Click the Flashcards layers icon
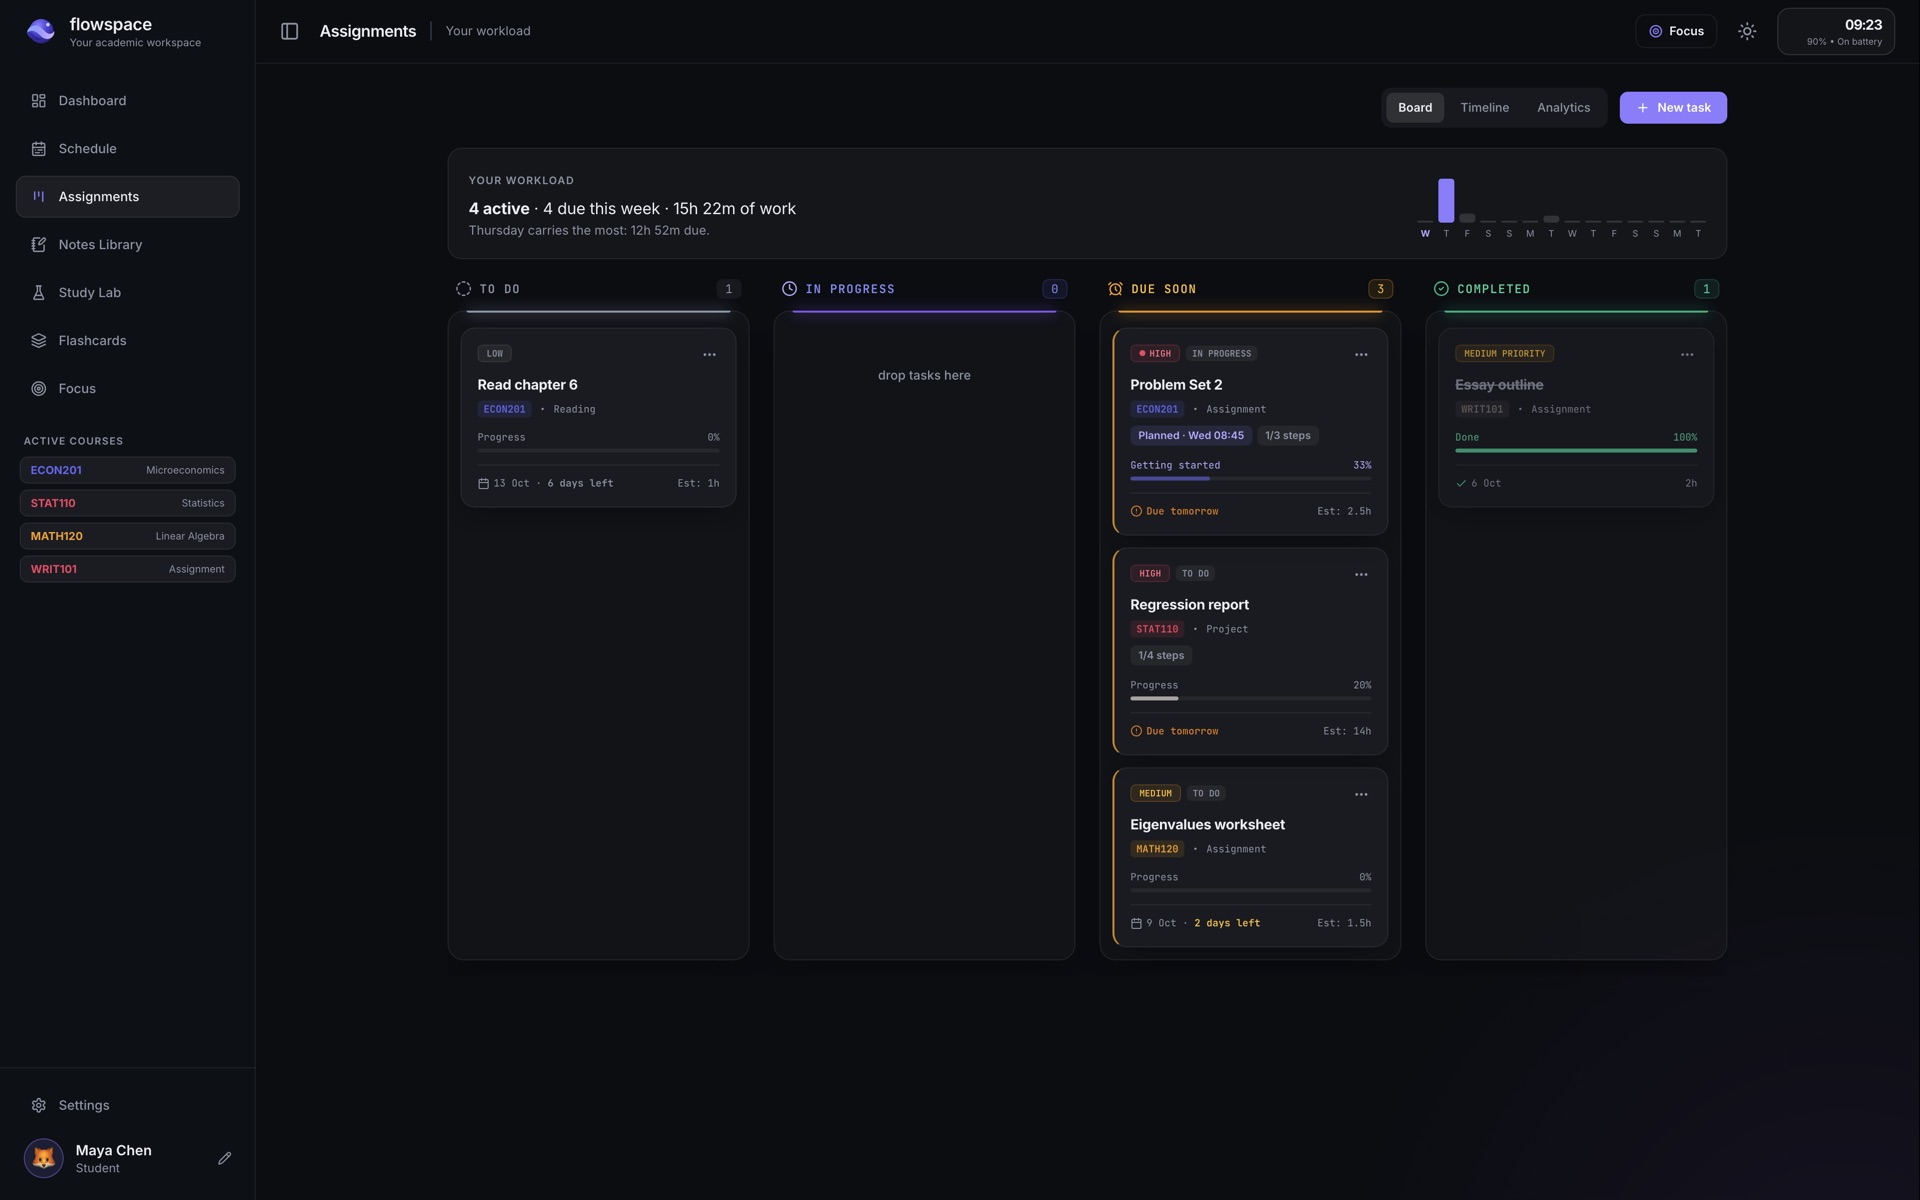Image resolution: width=1920 pixels, height=1200 pixels. pos(39,341)
